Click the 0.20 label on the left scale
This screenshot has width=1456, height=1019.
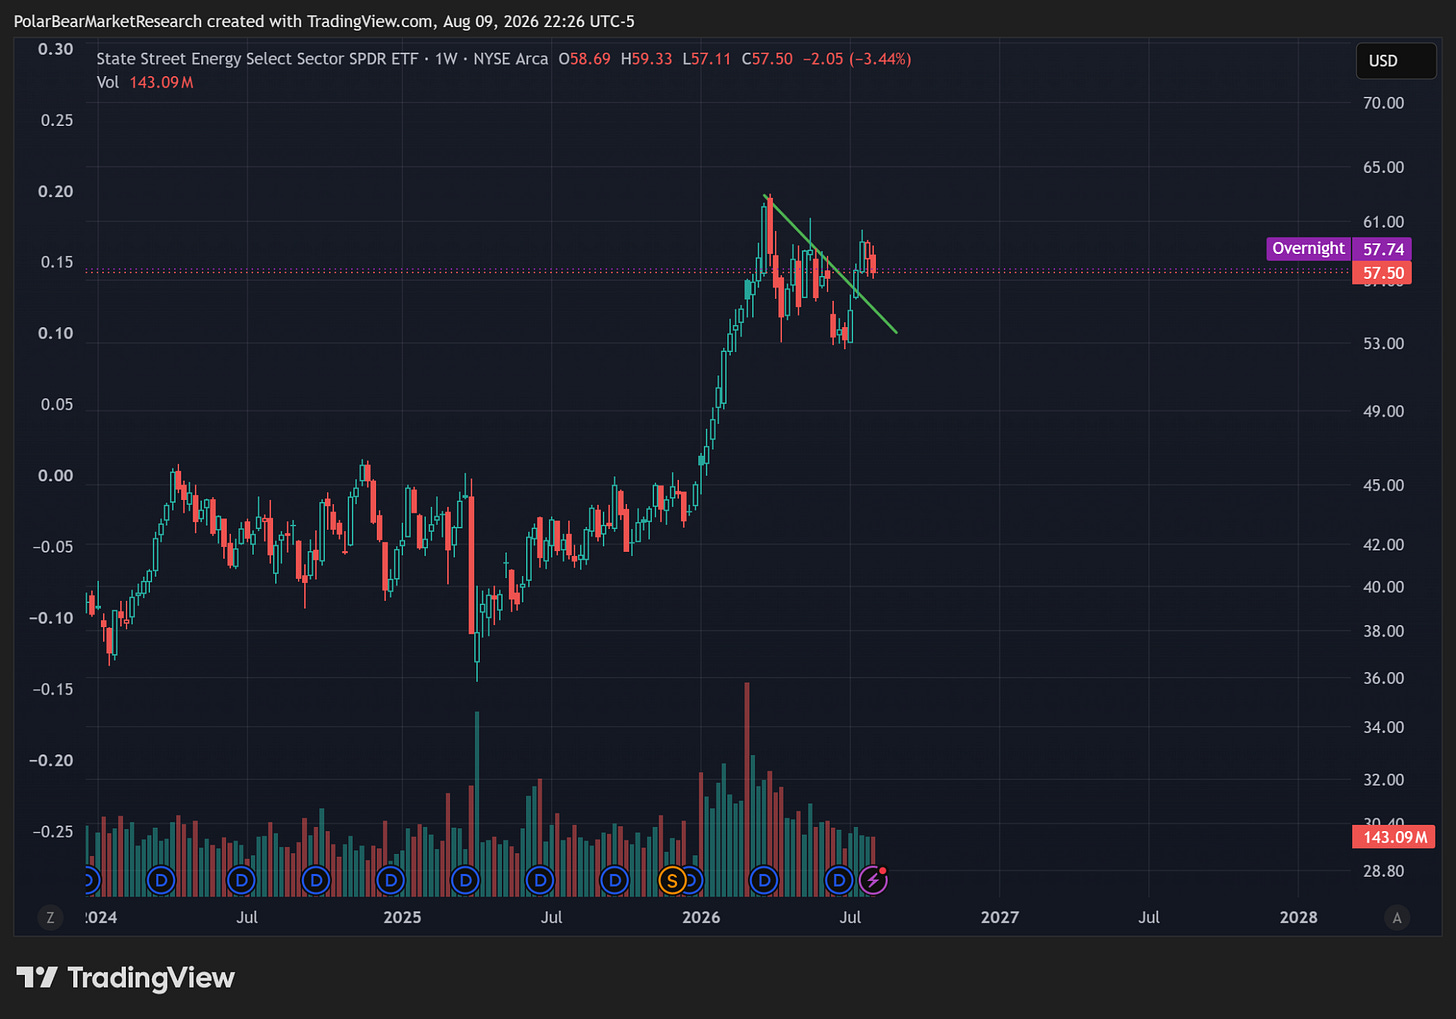pos(56,191)
